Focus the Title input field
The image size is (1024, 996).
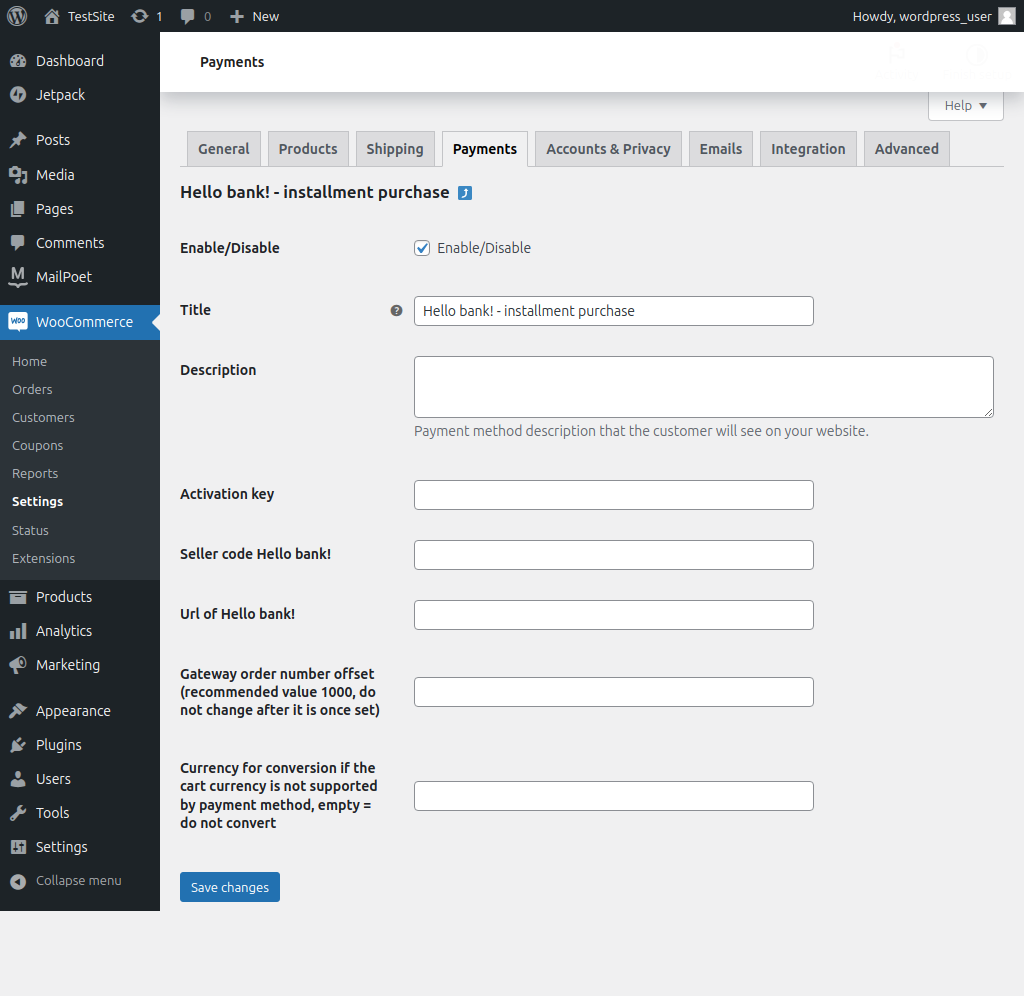point(614,311)
